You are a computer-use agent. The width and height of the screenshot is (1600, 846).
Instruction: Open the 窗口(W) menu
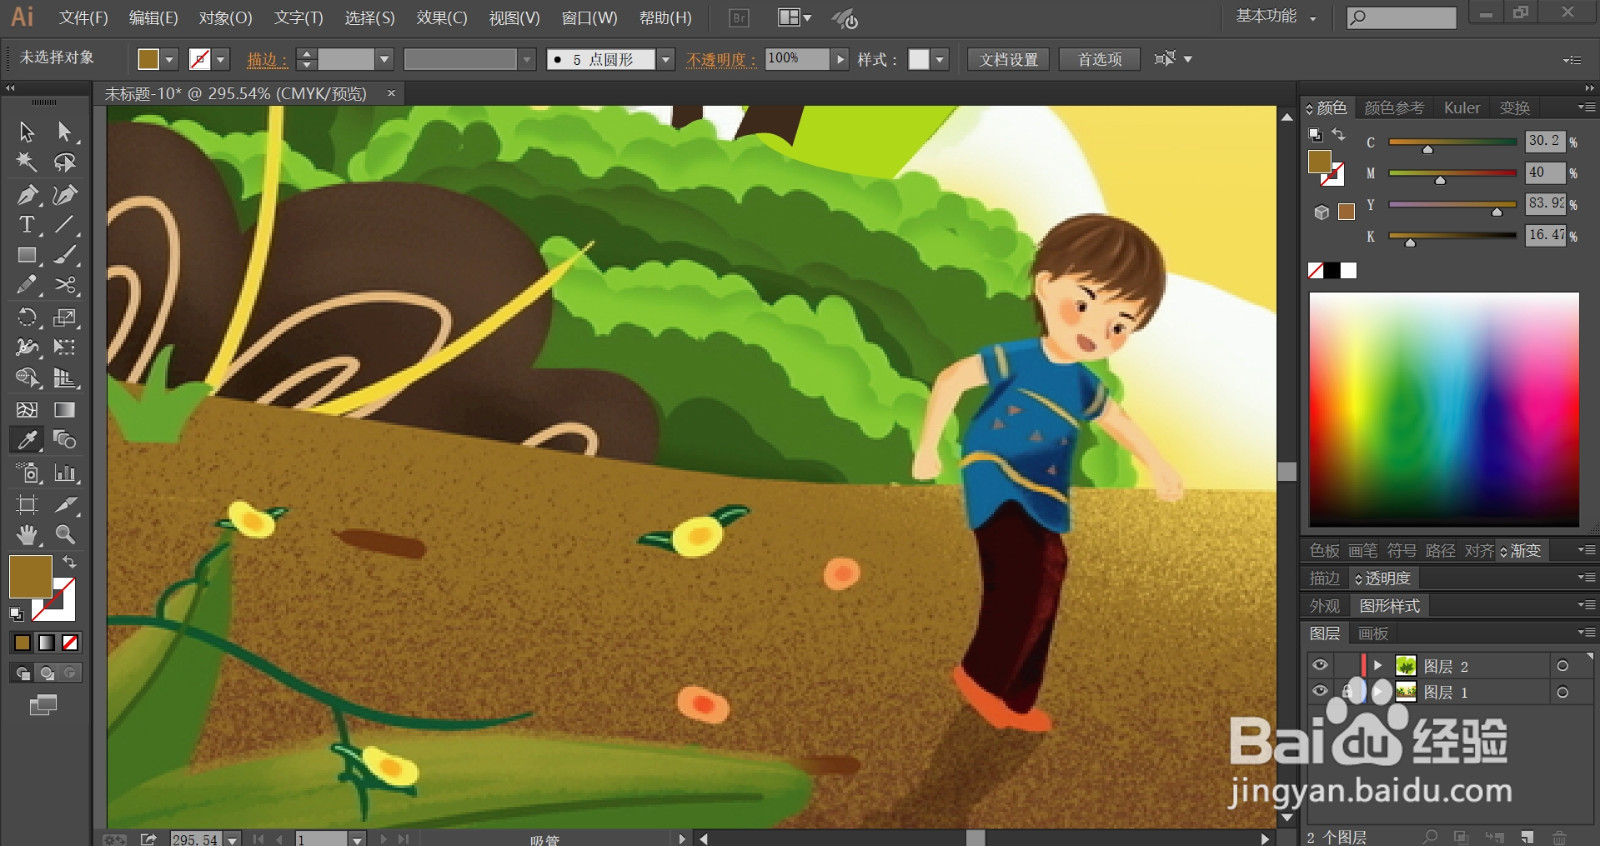pos(589,18)
